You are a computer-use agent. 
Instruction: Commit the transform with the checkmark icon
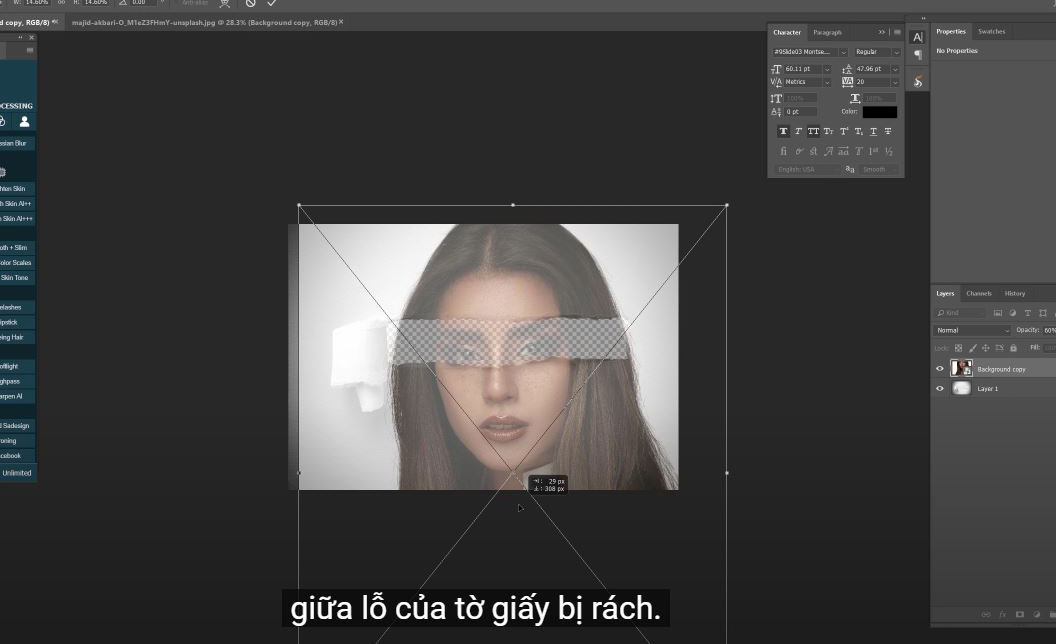coord(271,3)
